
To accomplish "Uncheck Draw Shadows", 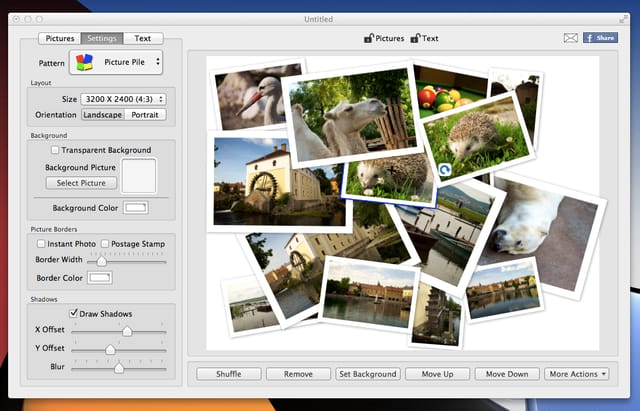I will pyautogui.click(x=73, y=313).
